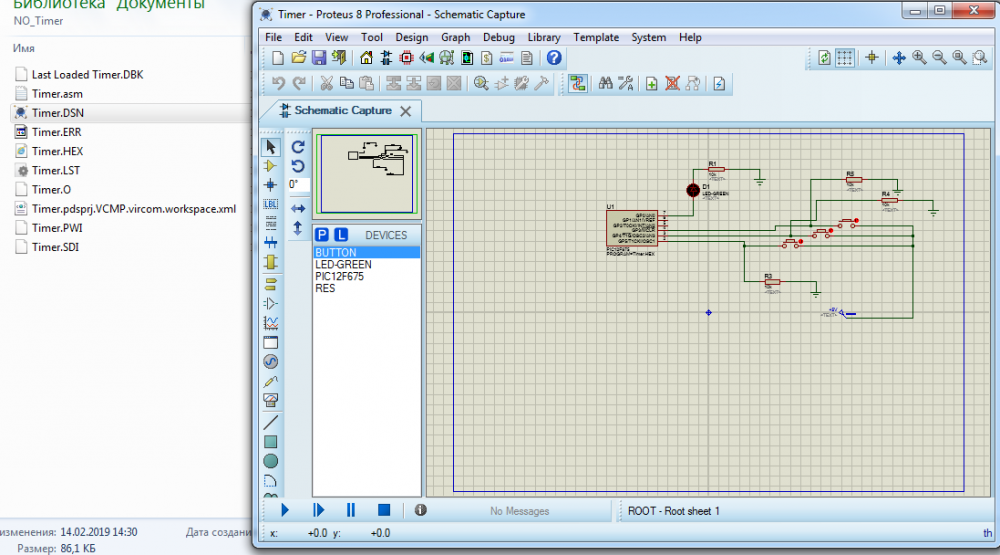
Task: Select the 2D Graphics Box tool
Action: click(x=270, y=441)
